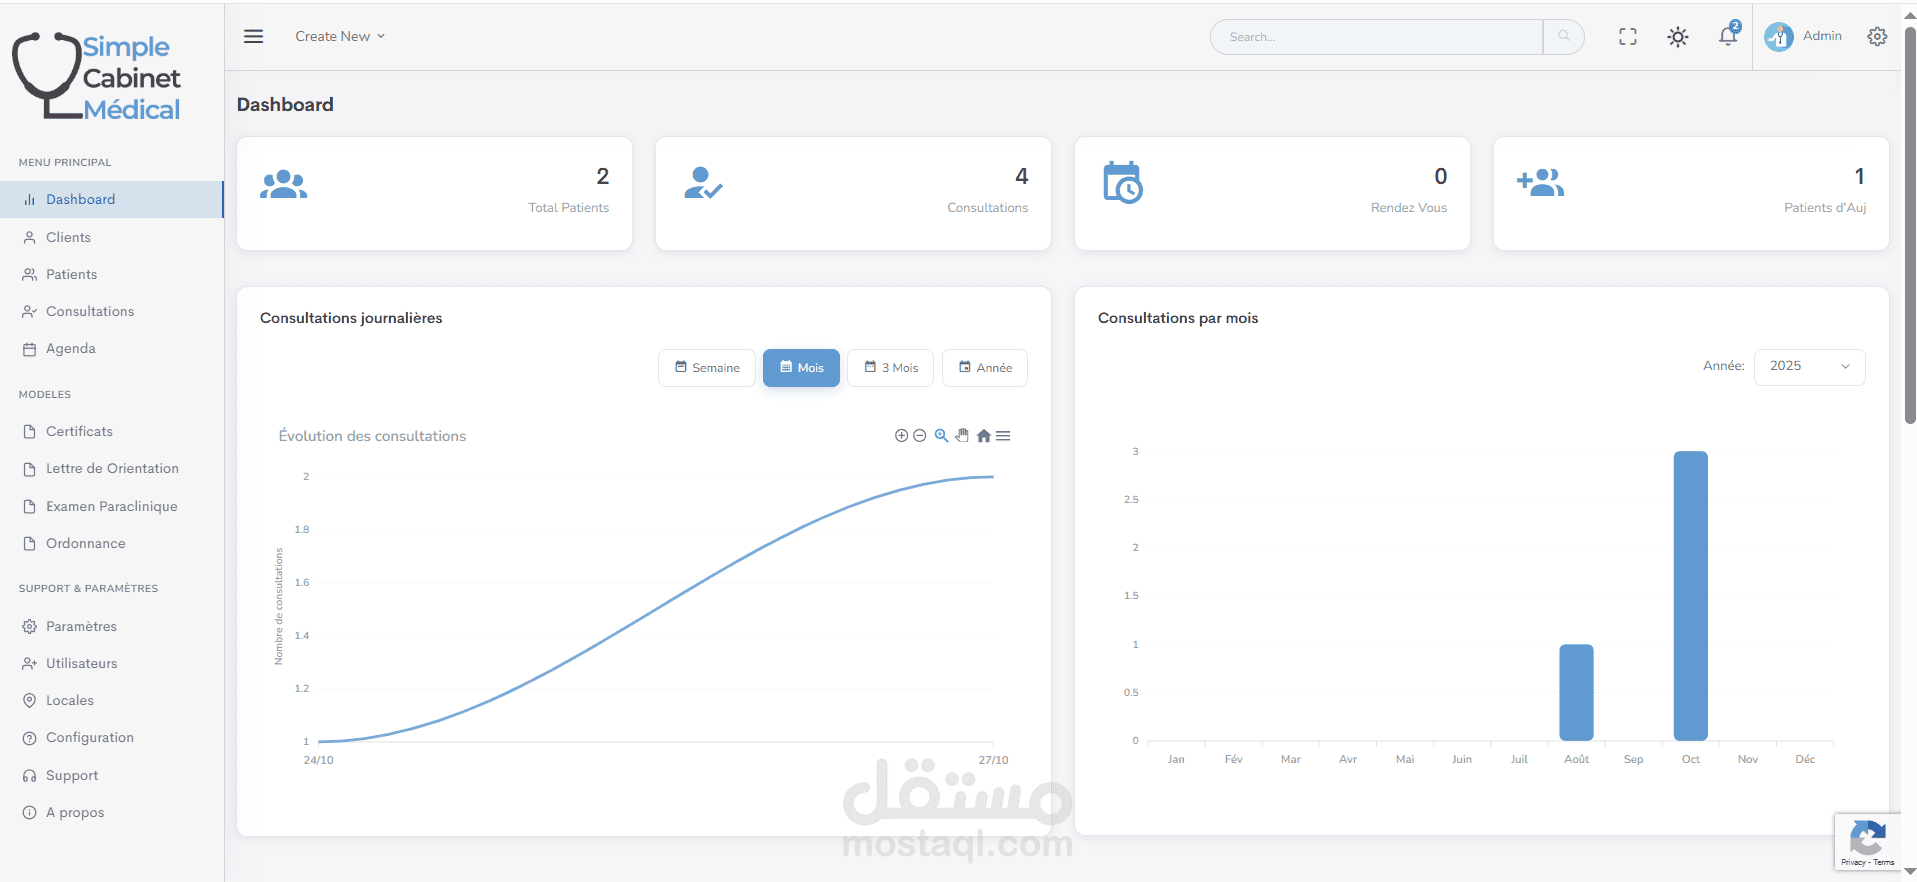Go to Dashboard in sidebar
This screenshot has height=882, width=1917.
click(111, 199)
